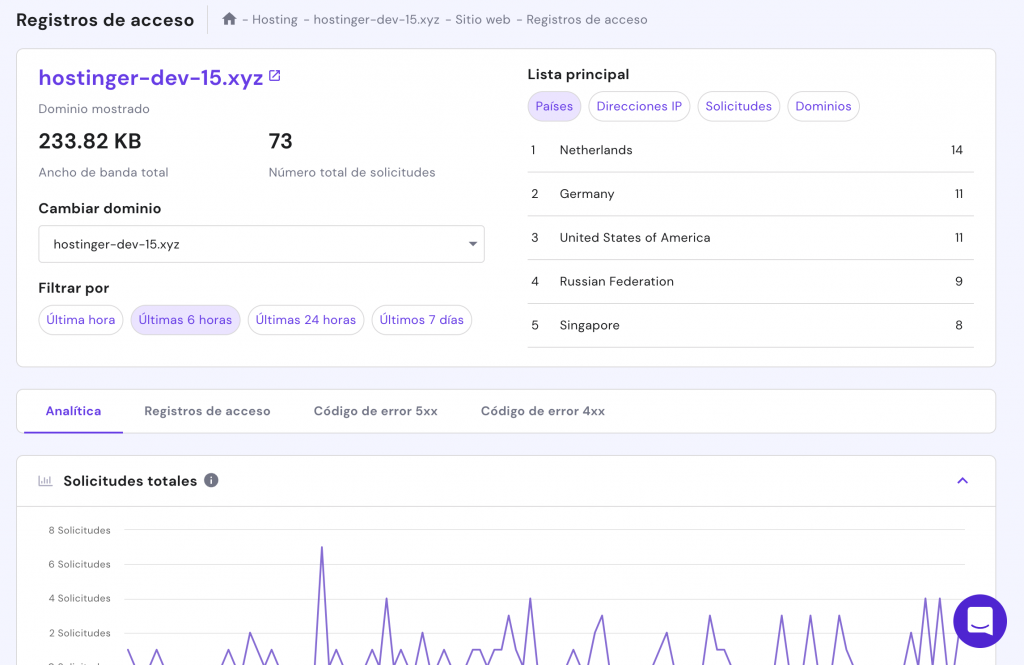Screen dimensions: 1024x665
Task: Filter by Últimas 24 horas
Action: pyautogui.click(x=306, y=320)
